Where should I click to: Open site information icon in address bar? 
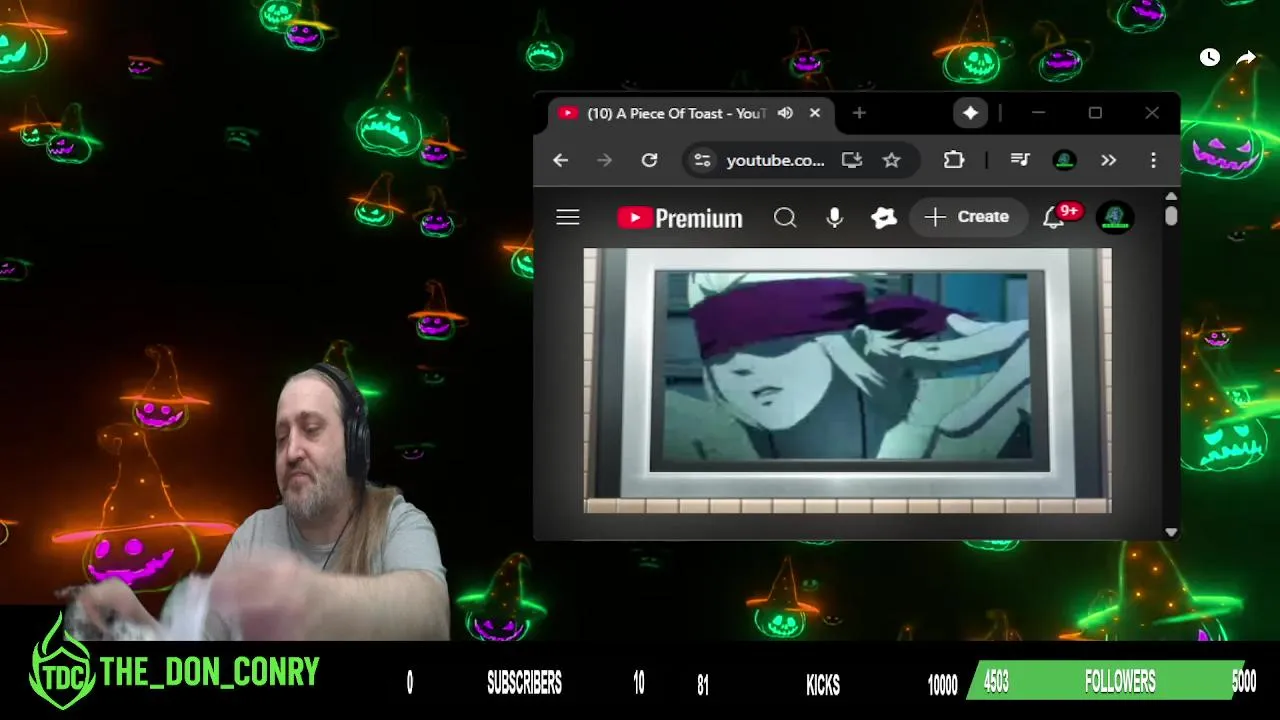[x=703, y=160]
